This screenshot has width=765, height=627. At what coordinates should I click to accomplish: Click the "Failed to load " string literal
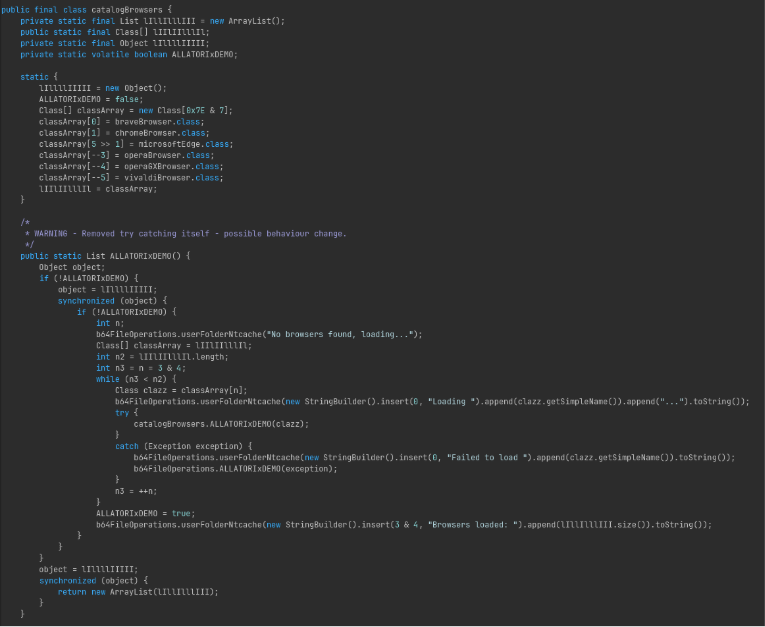coord(489,458)
